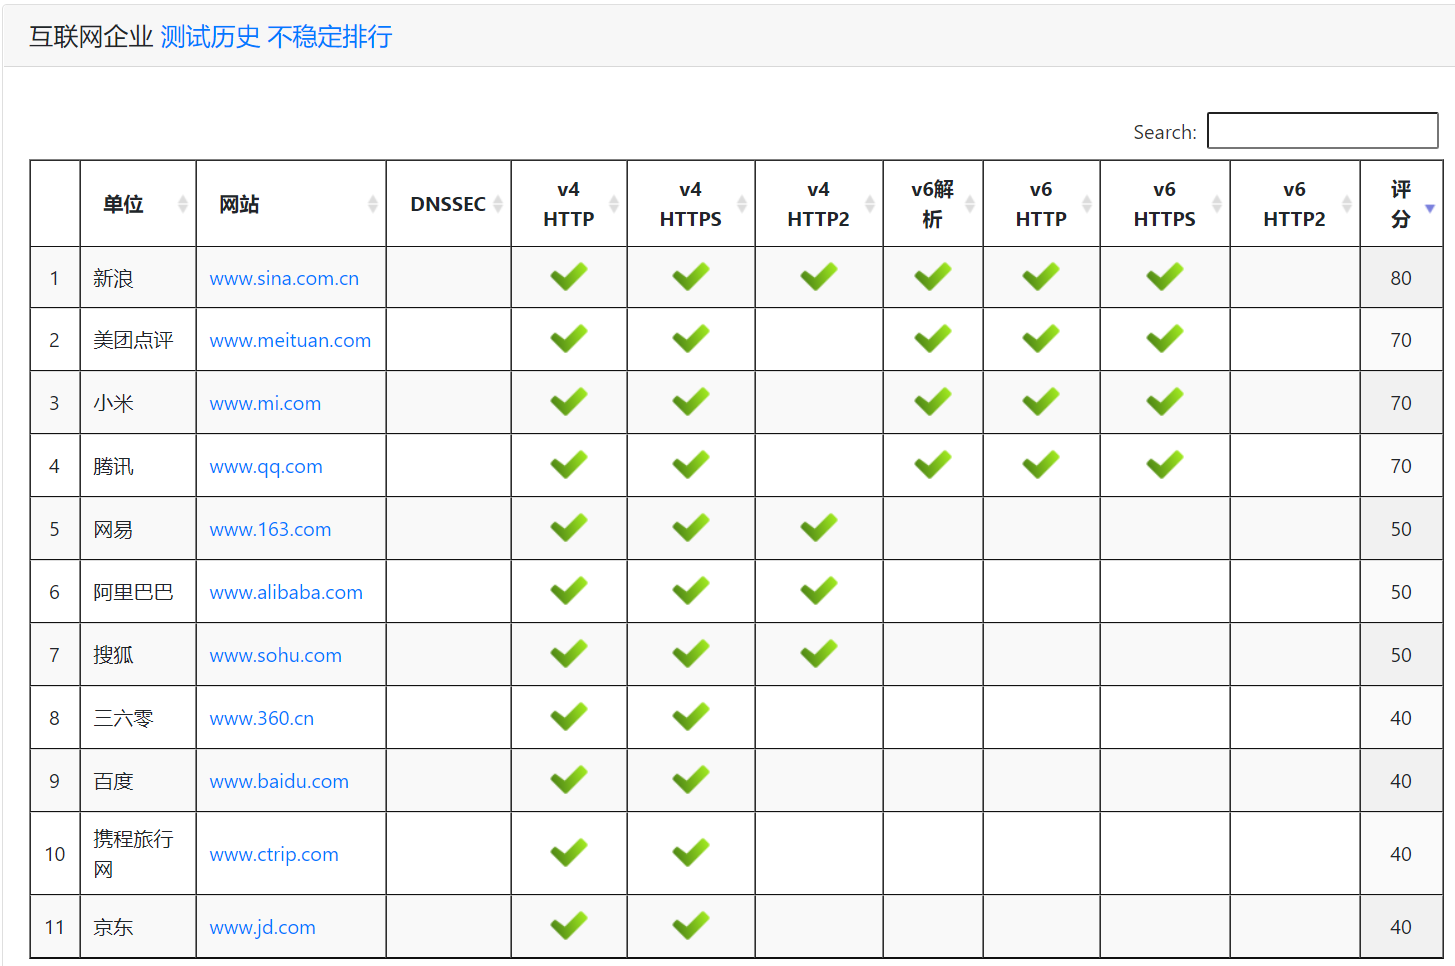This screenshot has height=966, width=1455.
Task: Open www.baidu.com link
Action: click(x=279, y=782)
